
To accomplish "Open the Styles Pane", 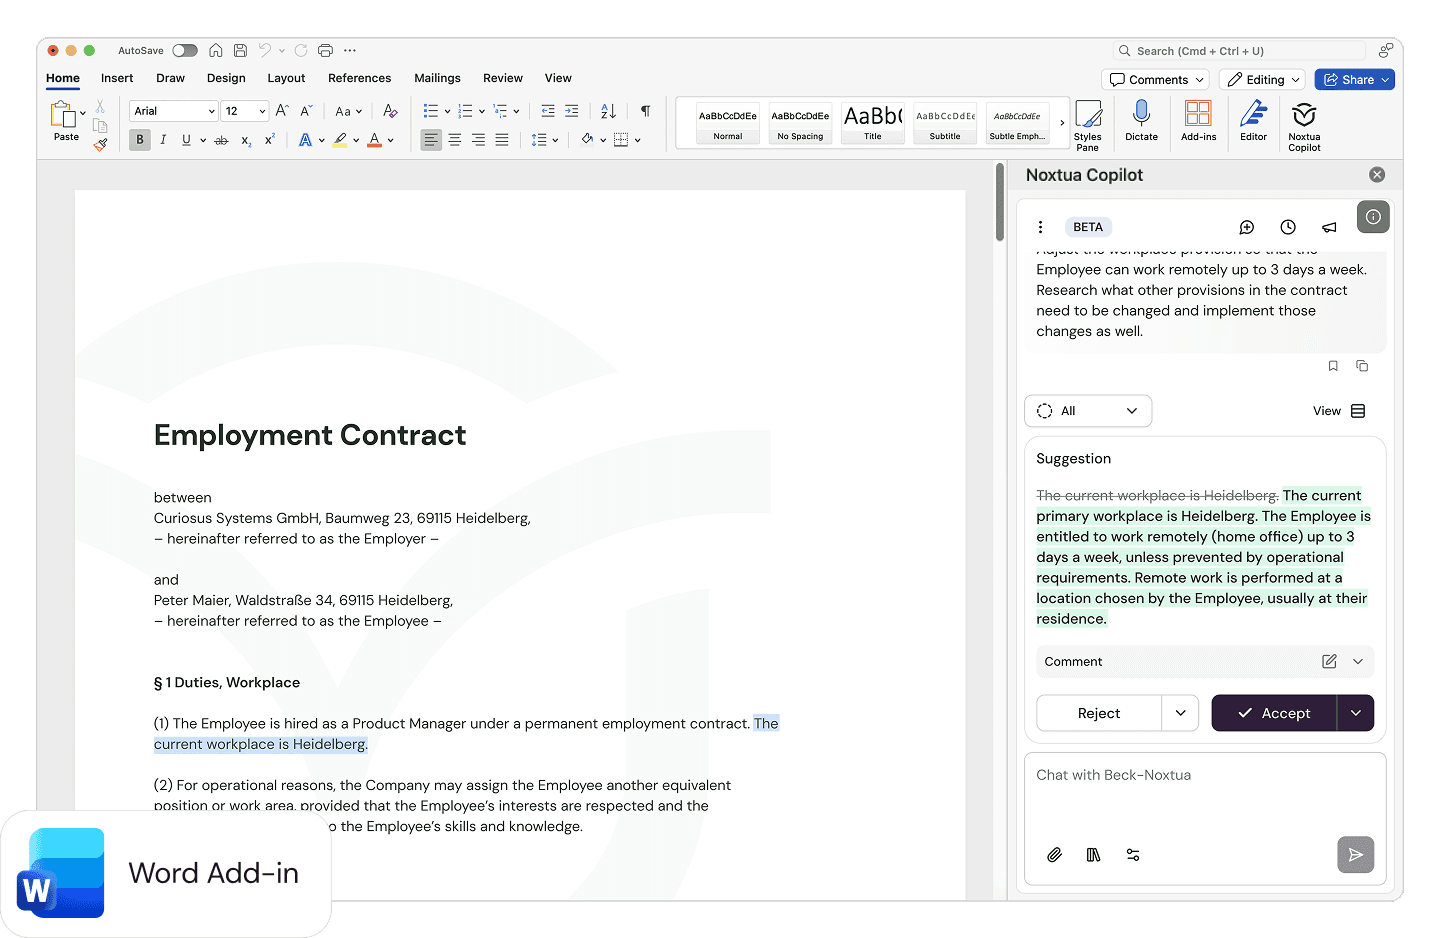I will pyautogui.click(x=1088, y=125).
